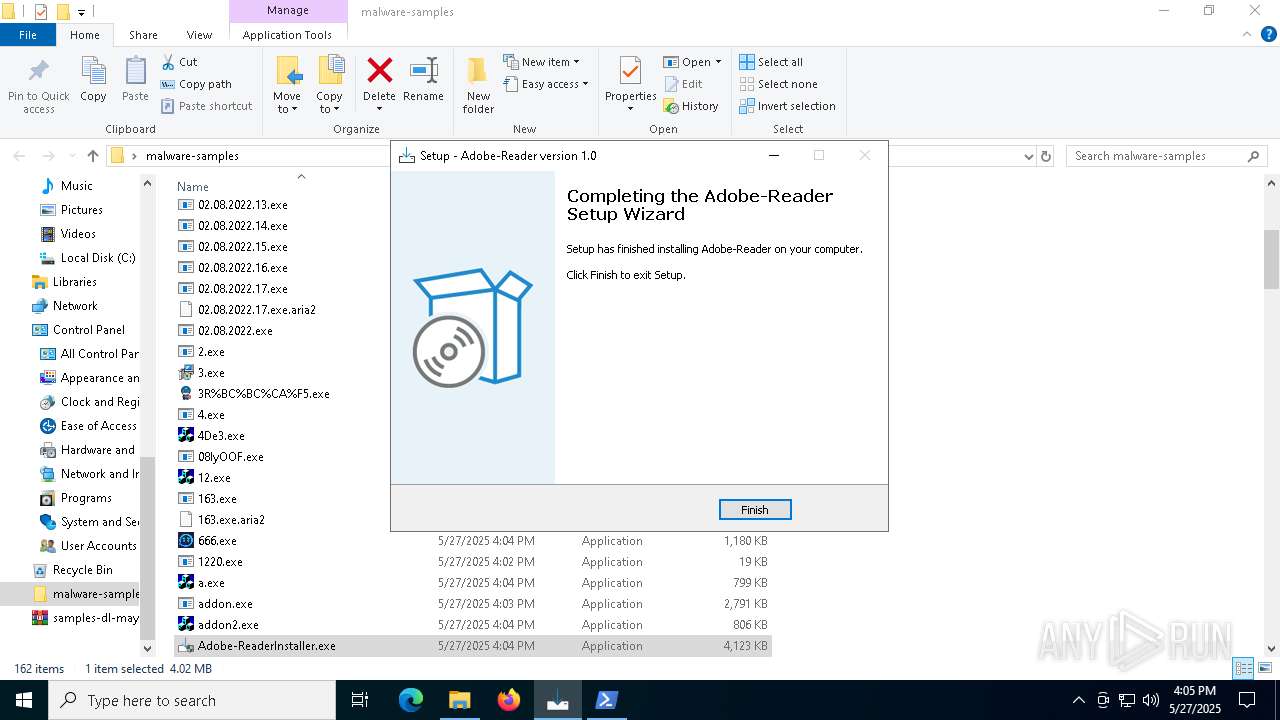Open PowerShell from taskbar
The width and height of the screenshot is (1280, 720).
coord(607,700)
